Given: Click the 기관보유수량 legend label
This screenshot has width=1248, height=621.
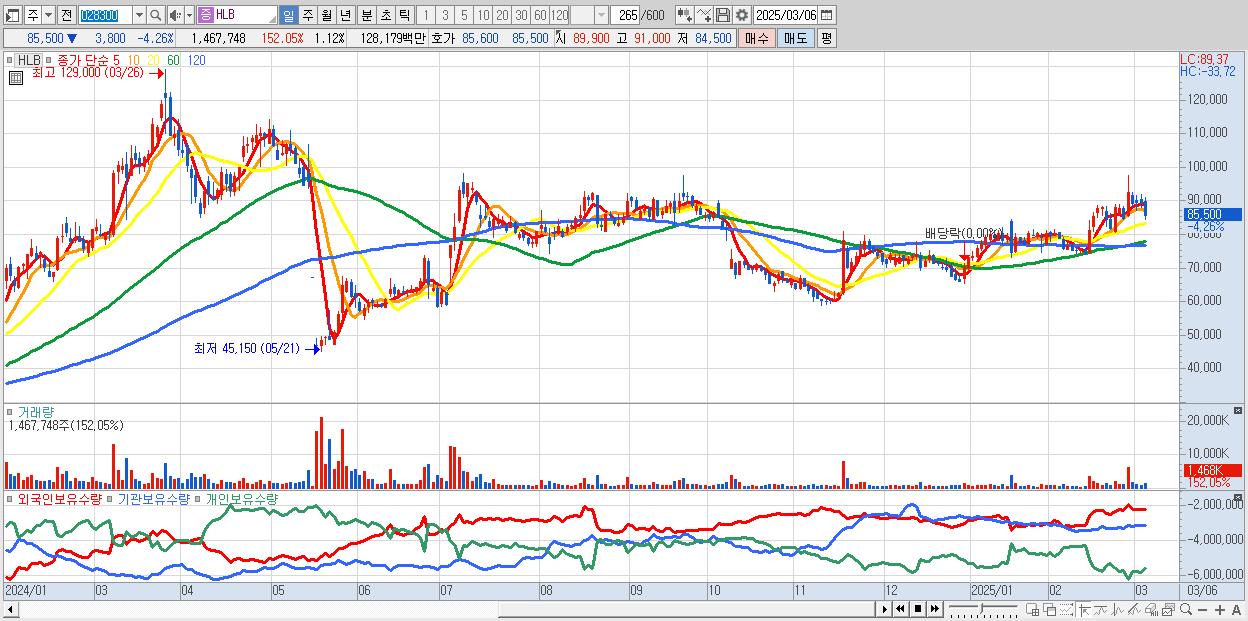Looking at the screenshot, I should [x=154, y=498].
